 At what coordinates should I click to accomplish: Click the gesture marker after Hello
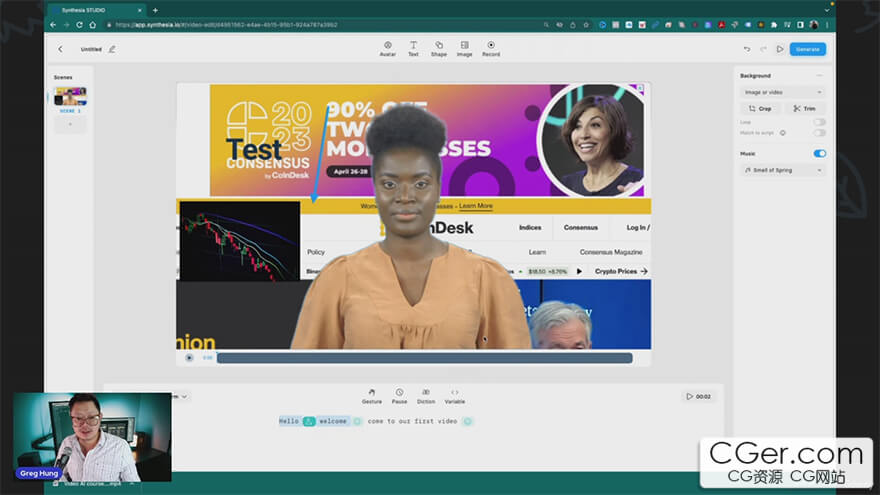pos(309,421)
